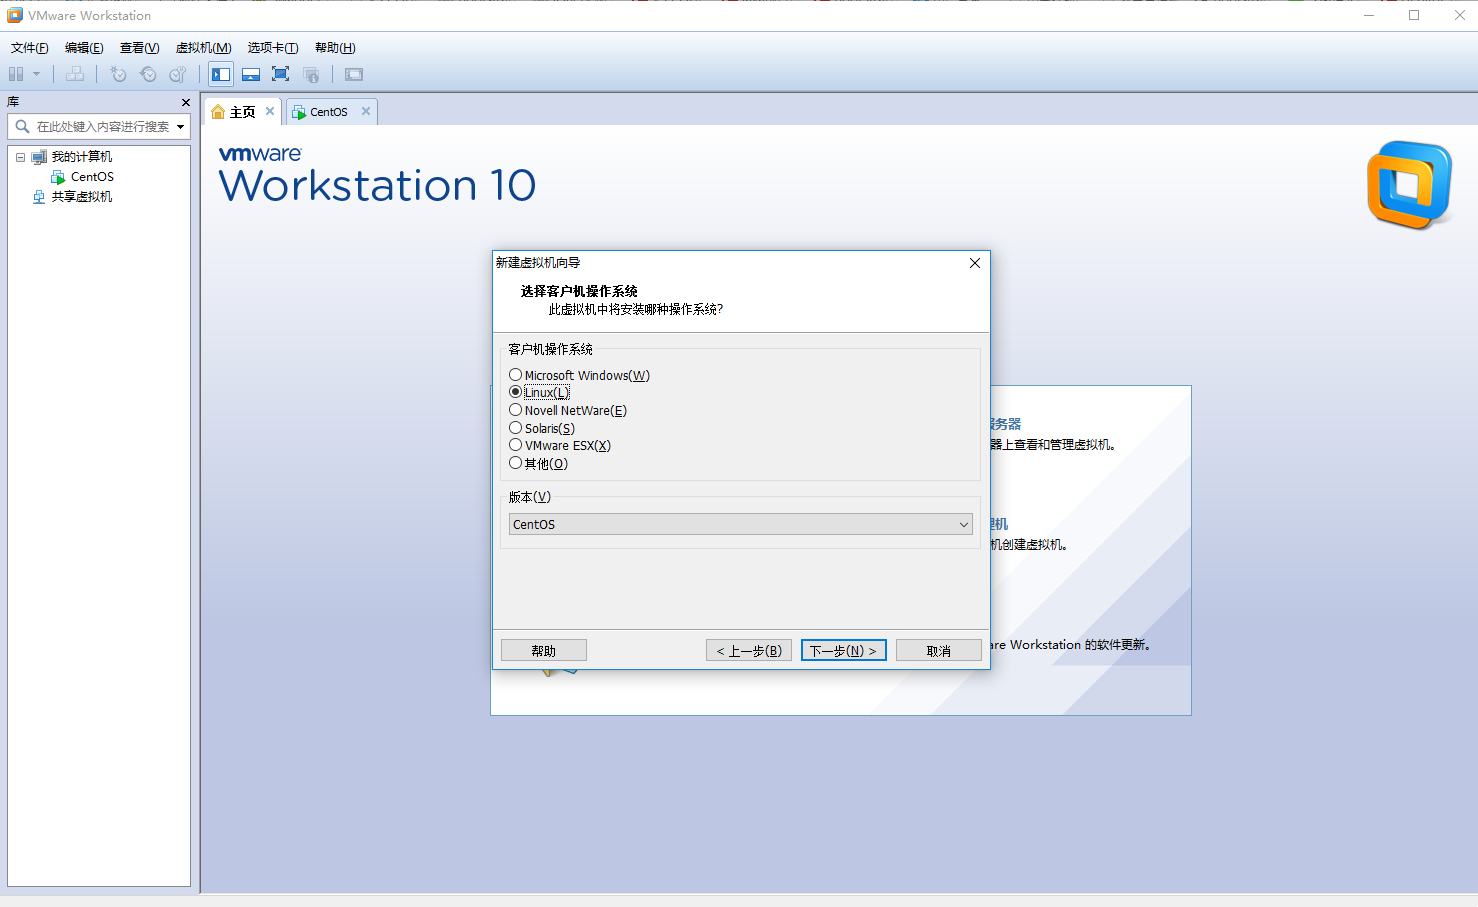Select the Solaris radio button
Viewport: 1478px width, 907px height.
(516, 428)
